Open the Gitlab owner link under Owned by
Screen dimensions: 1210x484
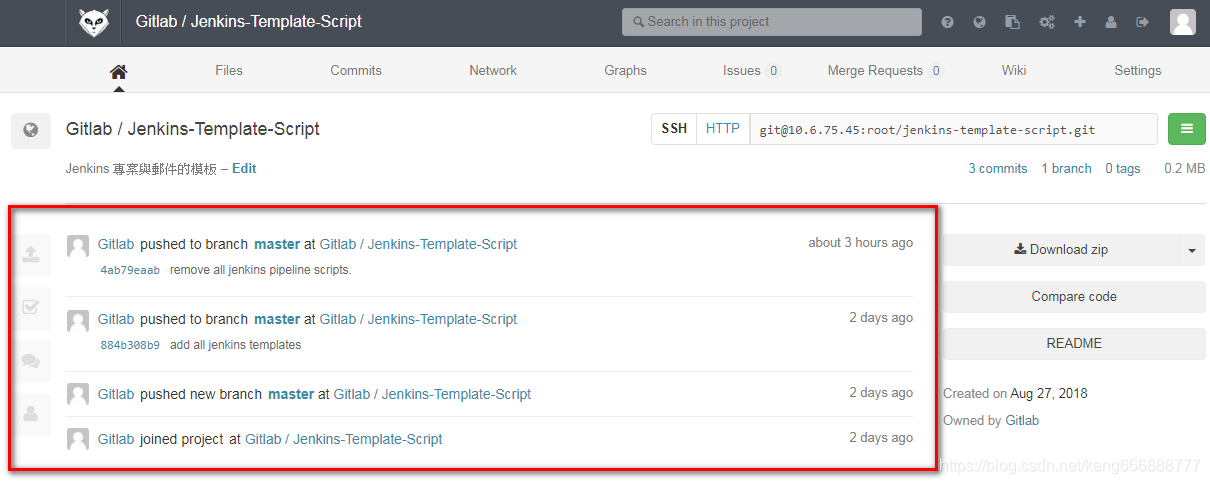(1022, 421)
